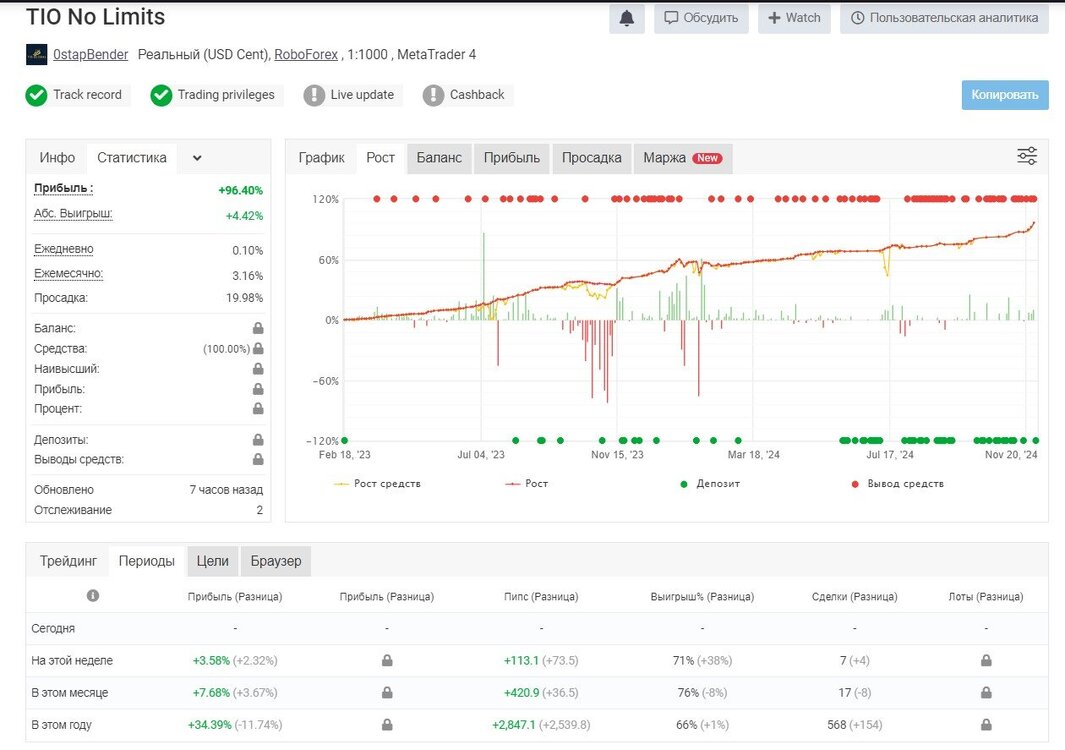Open the RoboForex broker link

pos(306,54)
